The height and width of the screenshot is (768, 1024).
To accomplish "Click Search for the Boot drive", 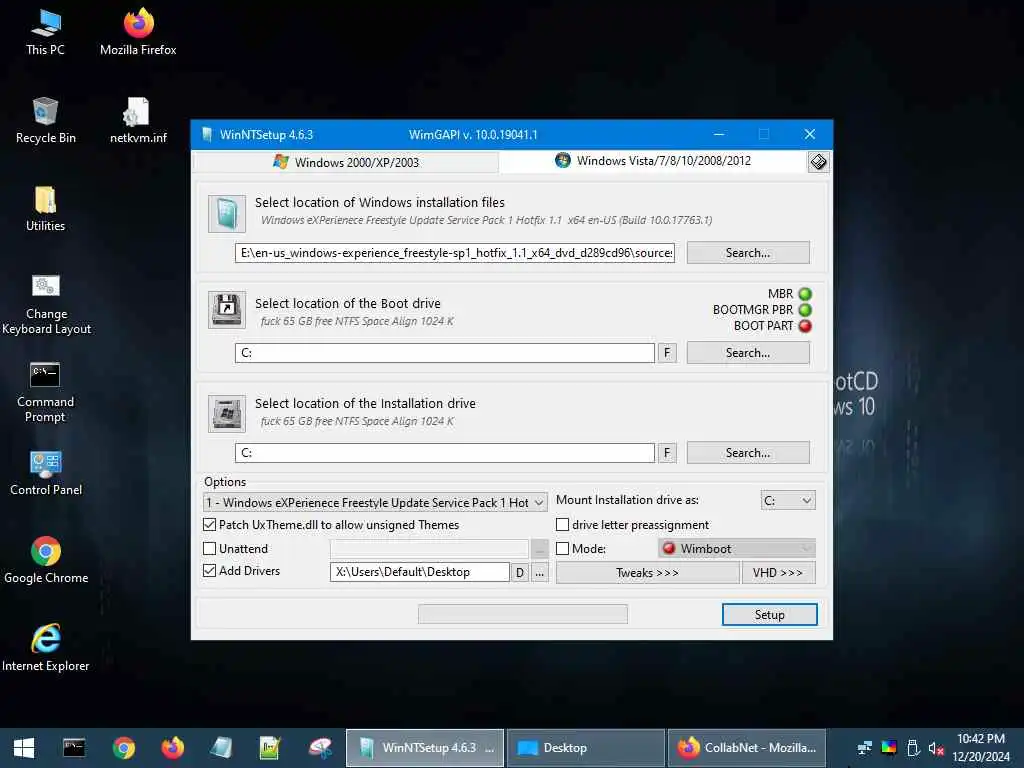I will point(748,353).
